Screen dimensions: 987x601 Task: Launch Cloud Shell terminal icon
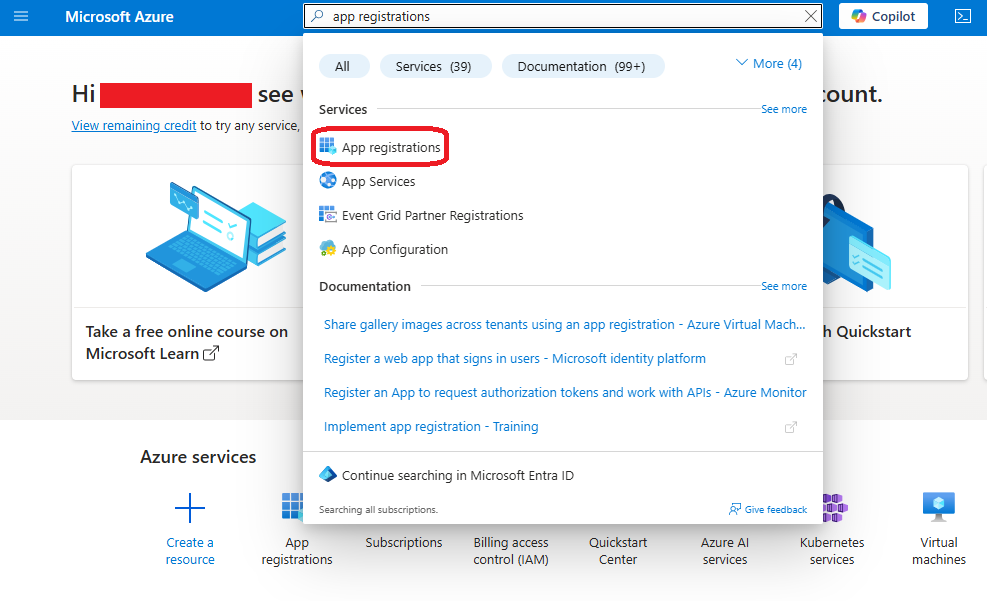click(x=962, y=17)
